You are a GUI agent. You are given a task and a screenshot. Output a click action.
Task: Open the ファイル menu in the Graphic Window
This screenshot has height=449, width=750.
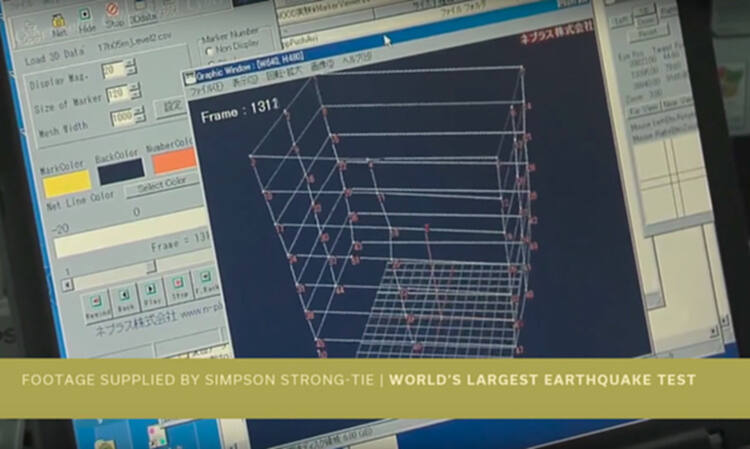coord(207,88)
